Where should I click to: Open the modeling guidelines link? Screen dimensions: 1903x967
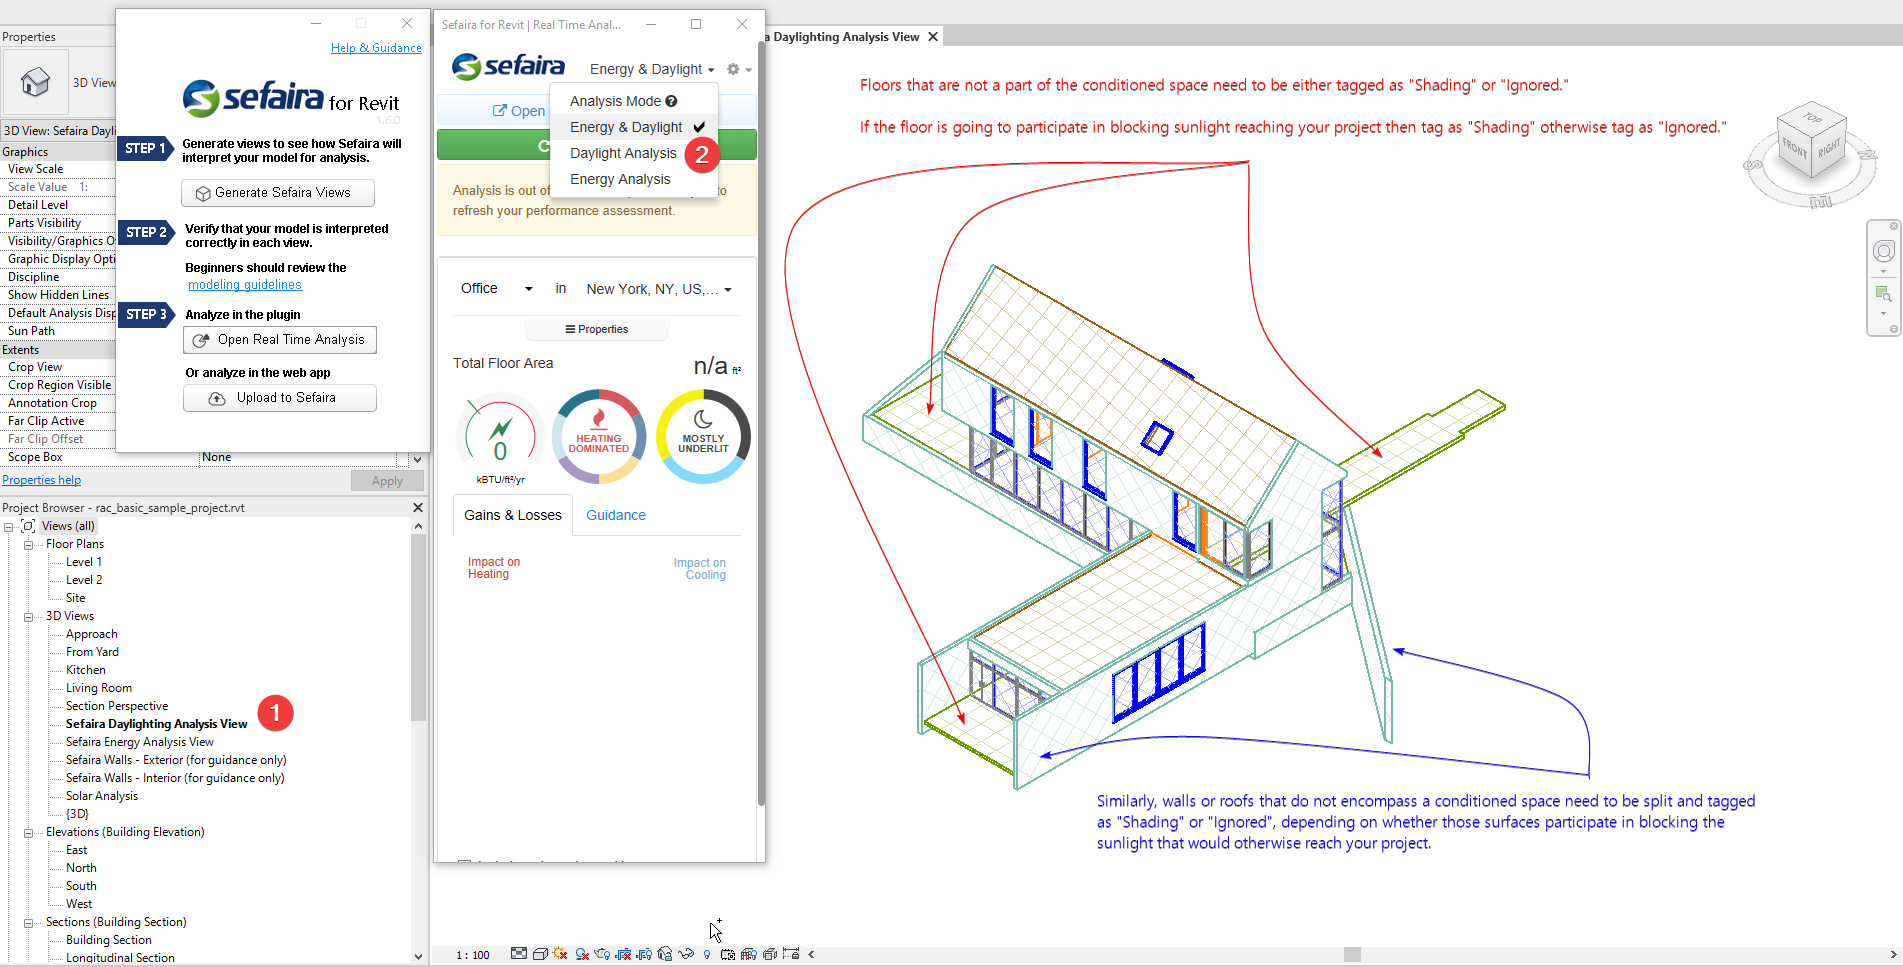(245, 285)
